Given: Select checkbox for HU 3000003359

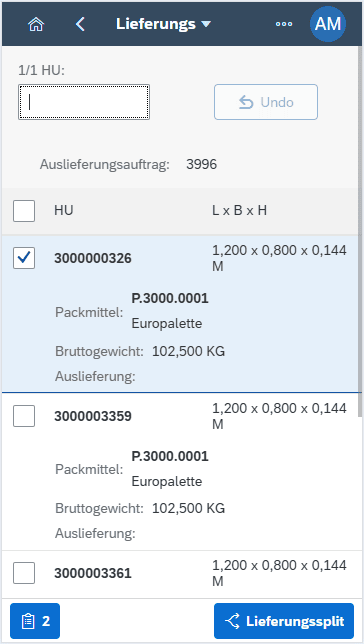Looking at the screenshot, I should (x=24, y=416).
